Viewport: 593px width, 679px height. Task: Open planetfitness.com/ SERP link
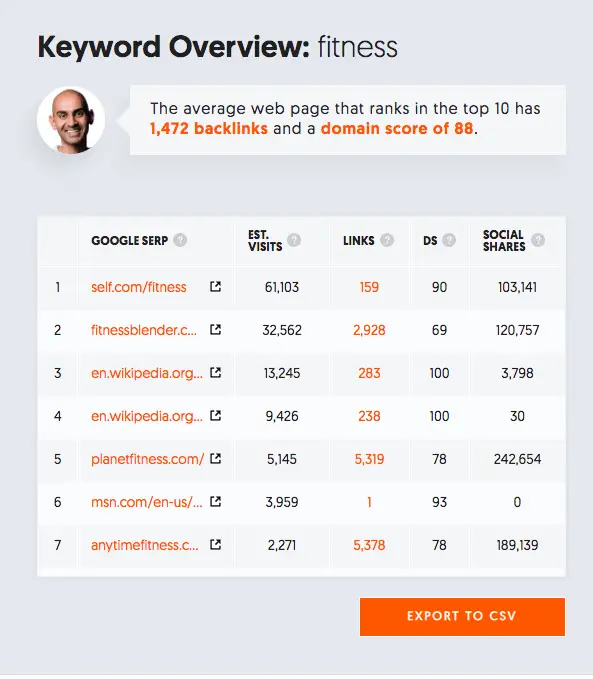[x=148, y=459]
